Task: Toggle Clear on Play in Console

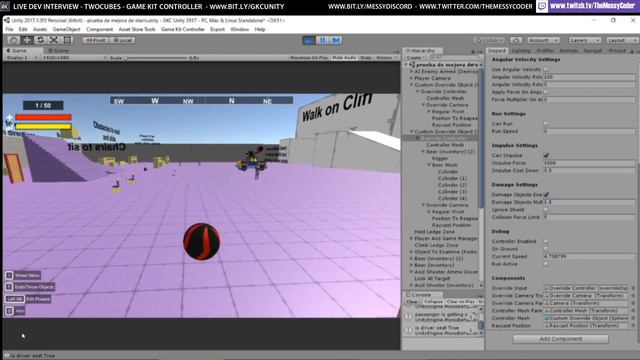Action: [460, 302]
